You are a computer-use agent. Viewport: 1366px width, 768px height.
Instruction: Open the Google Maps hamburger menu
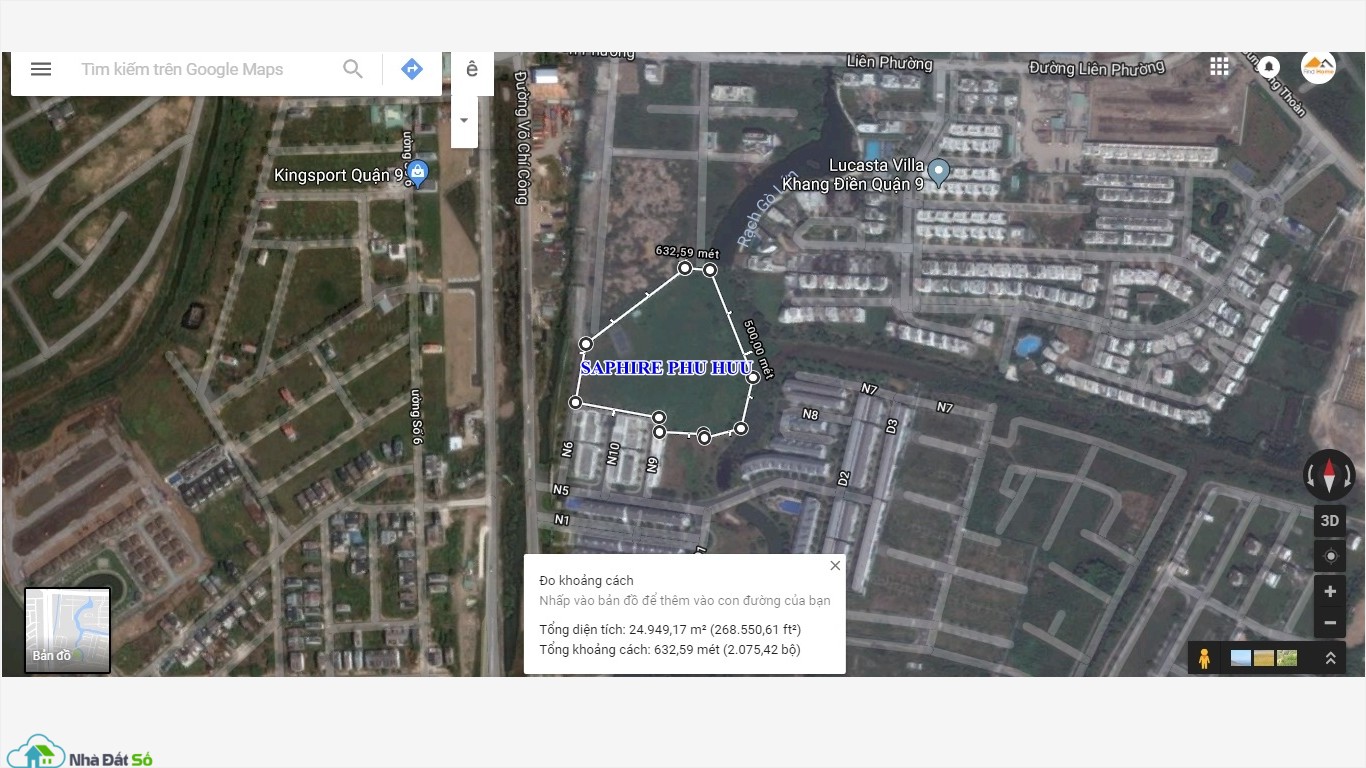[x=41, y=69]
